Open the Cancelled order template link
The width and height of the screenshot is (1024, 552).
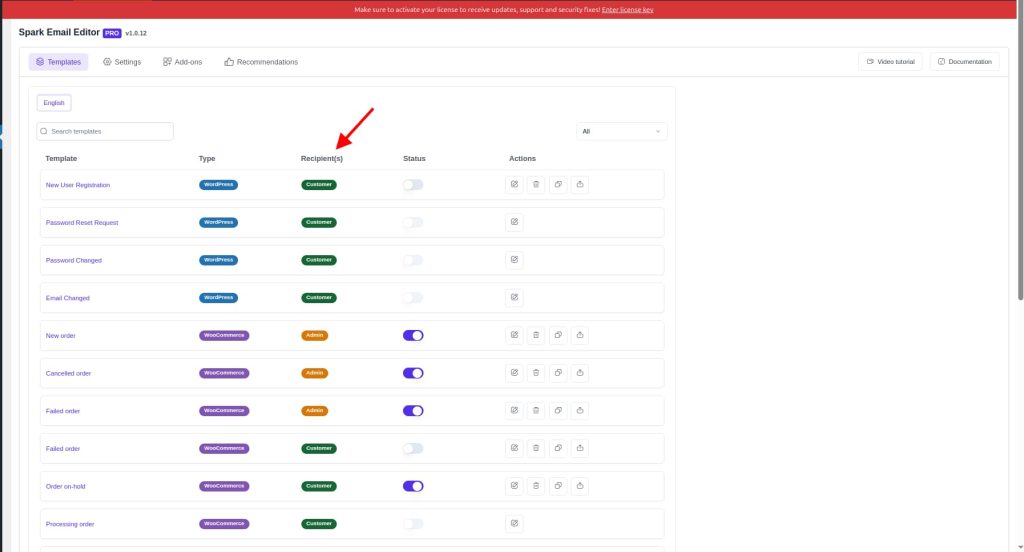(x=68, y=374)
